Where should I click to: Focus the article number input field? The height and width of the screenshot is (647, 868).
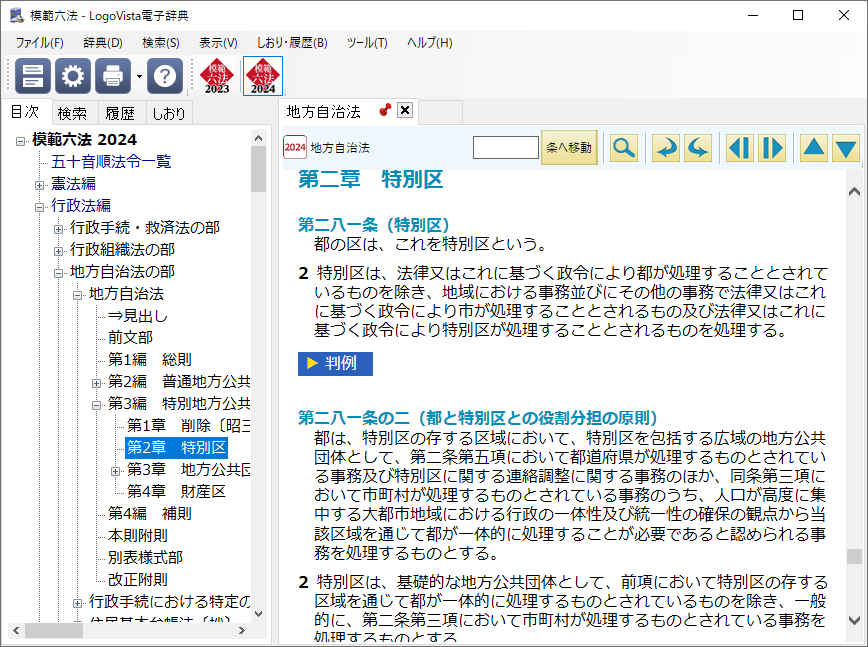point(506,147)
